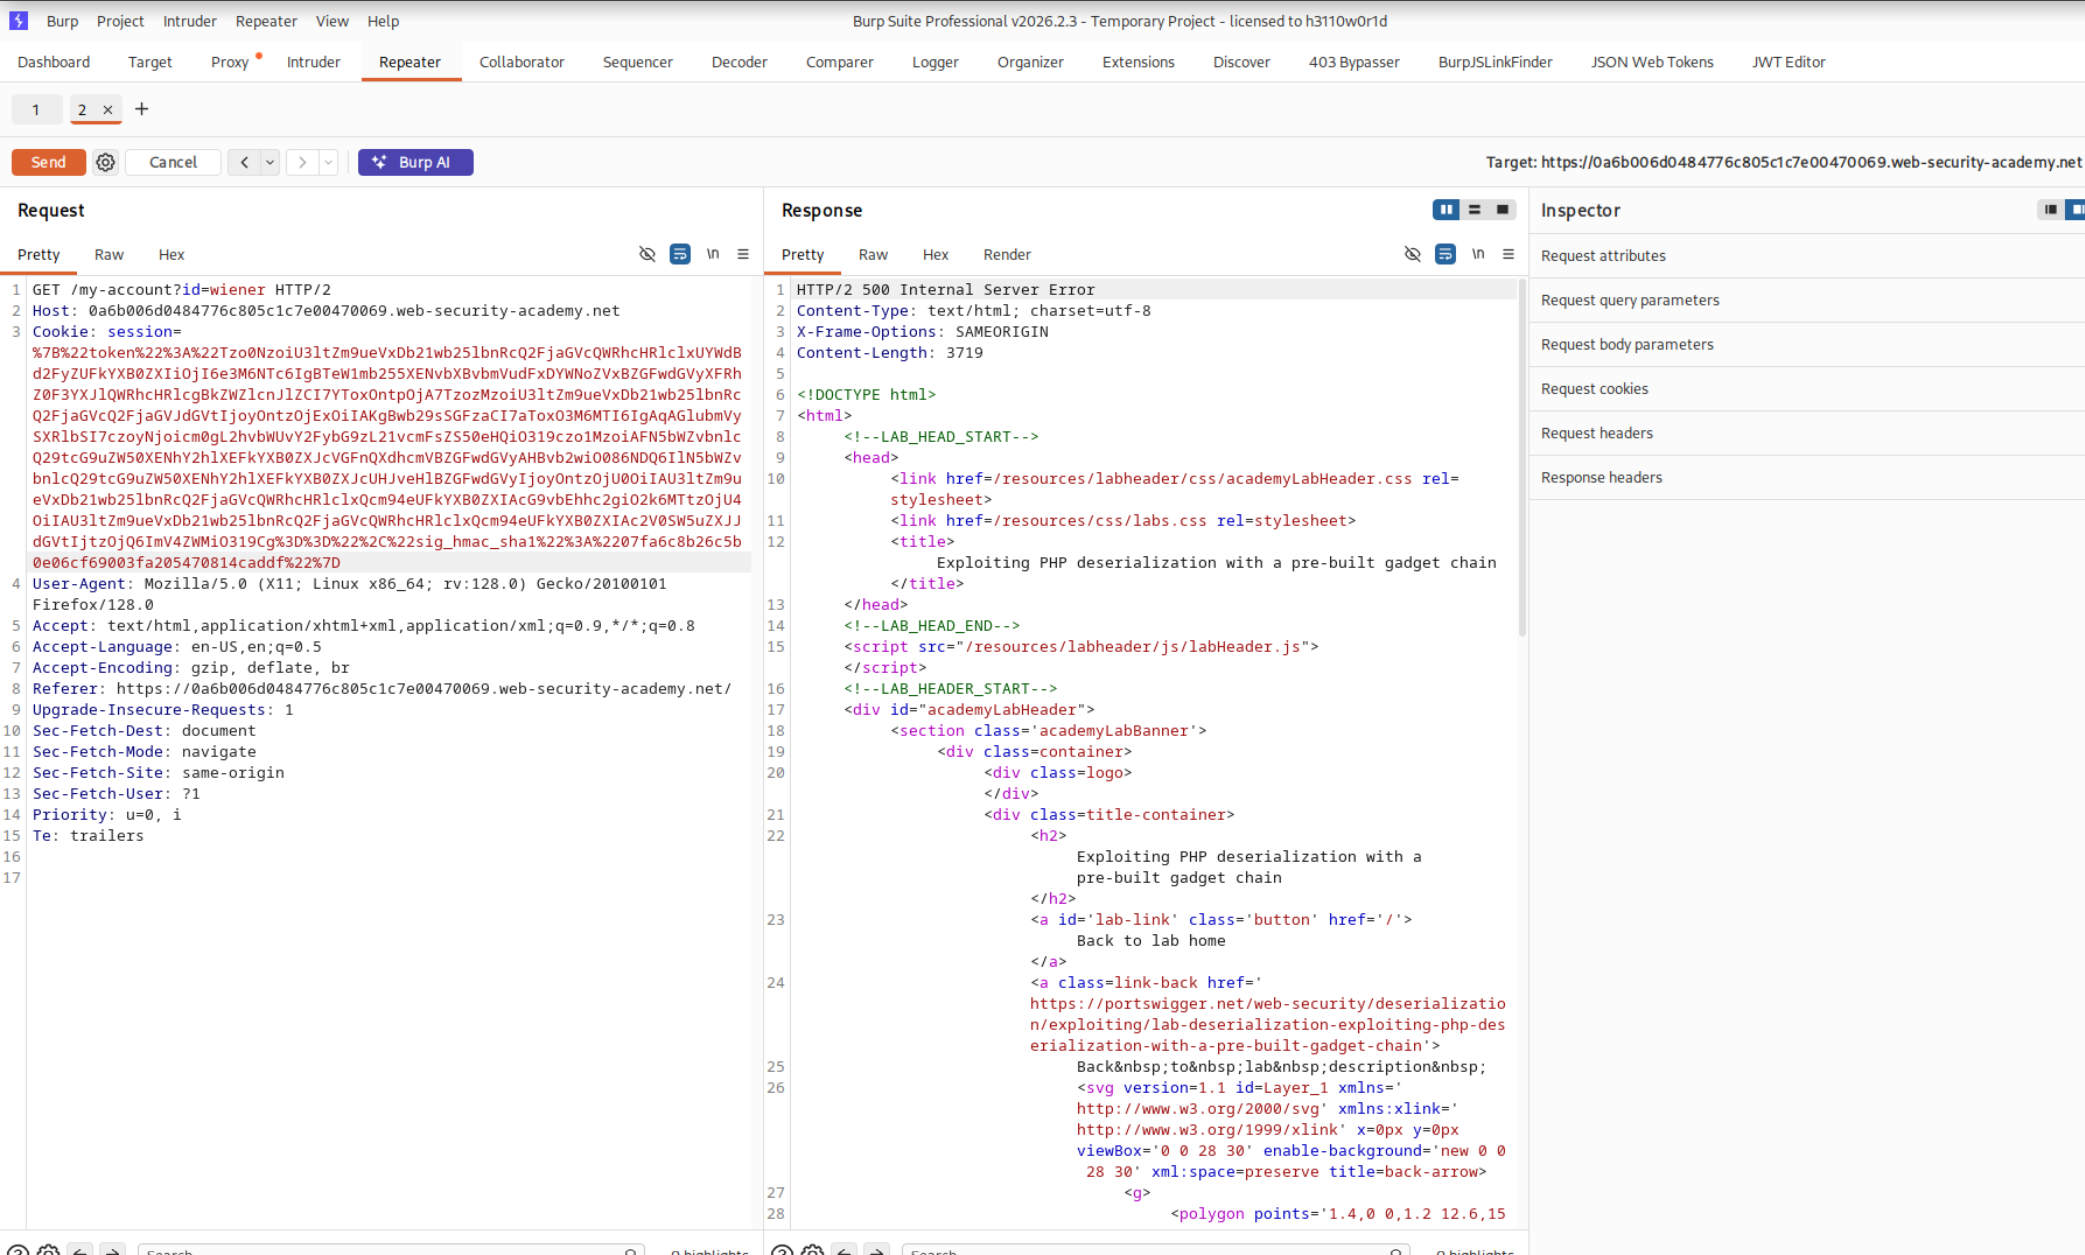Open the Help menu
Image resolution: width=2085 pixels, height=1255 pixels.
click(383, 21)
